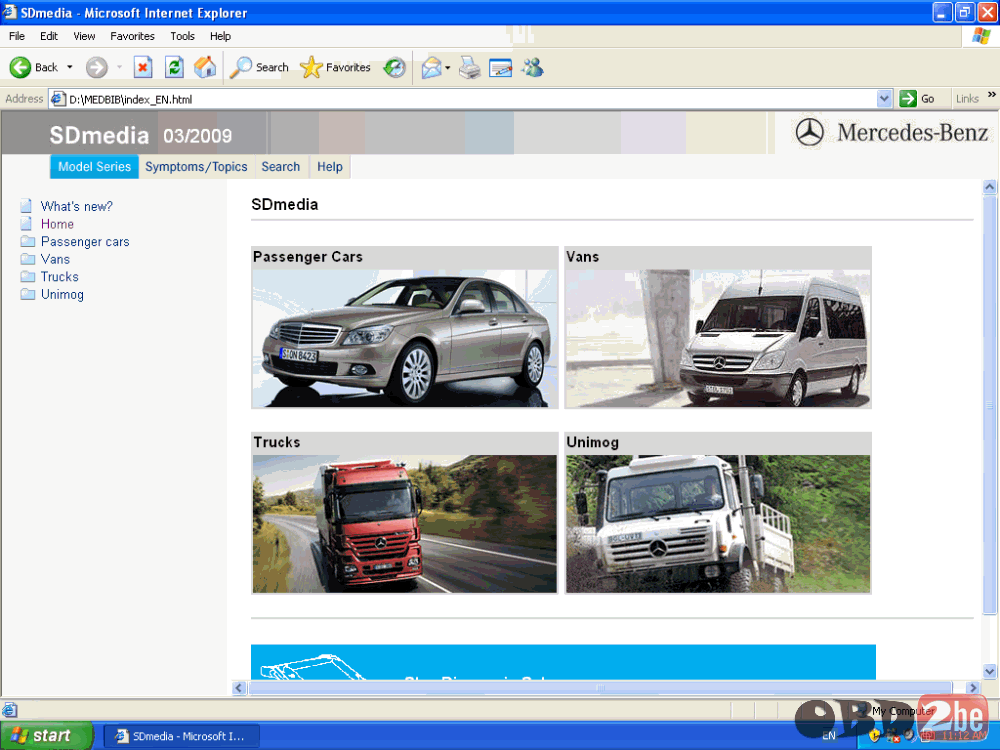
Task: Open the What's new? link
Action: (x=77, y=206)
